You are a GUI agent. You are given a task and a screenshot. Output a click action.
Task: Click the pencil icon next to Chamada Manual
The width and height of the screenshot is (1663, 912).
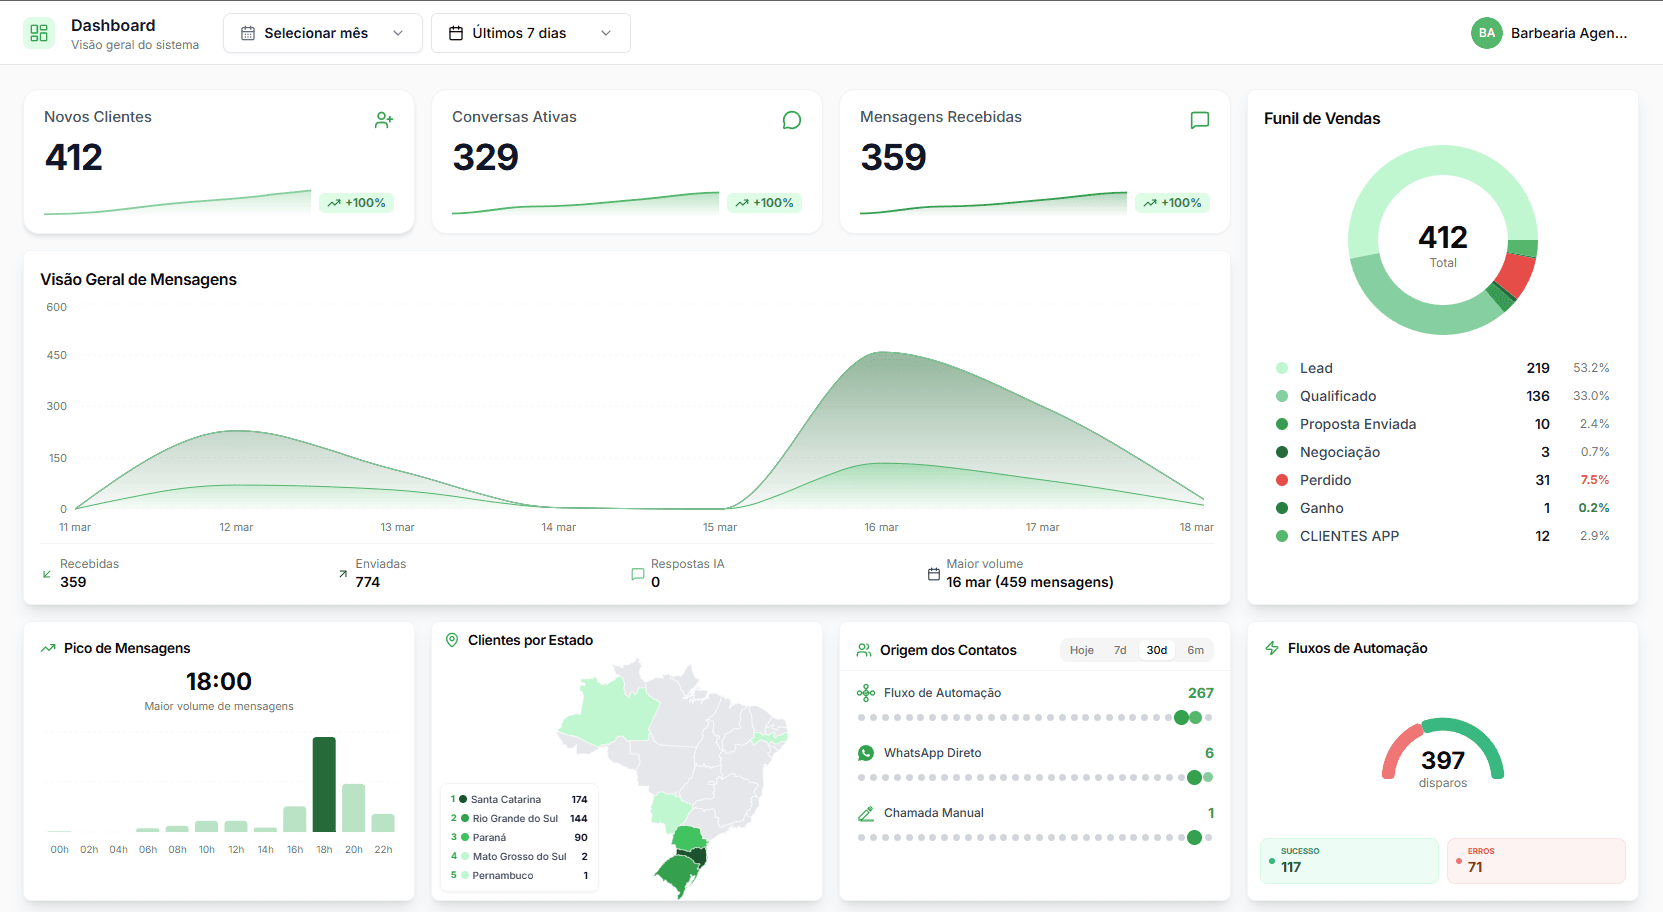[865, 812]
